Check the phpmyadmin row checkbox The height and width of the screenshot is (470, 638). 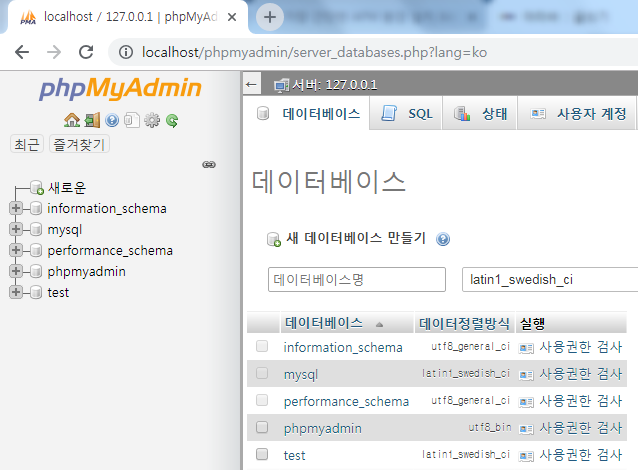(x=262, y=427)
